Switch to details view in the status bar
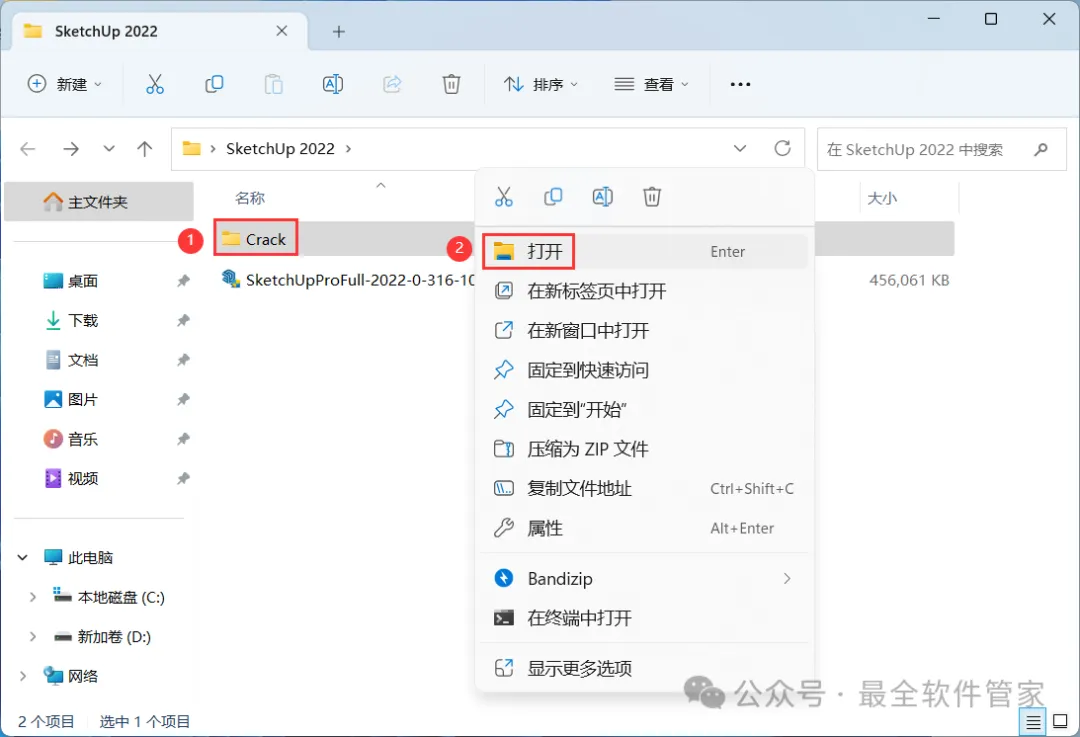This screenshot has height=737, width=1080. click(x=1033, y=722)
